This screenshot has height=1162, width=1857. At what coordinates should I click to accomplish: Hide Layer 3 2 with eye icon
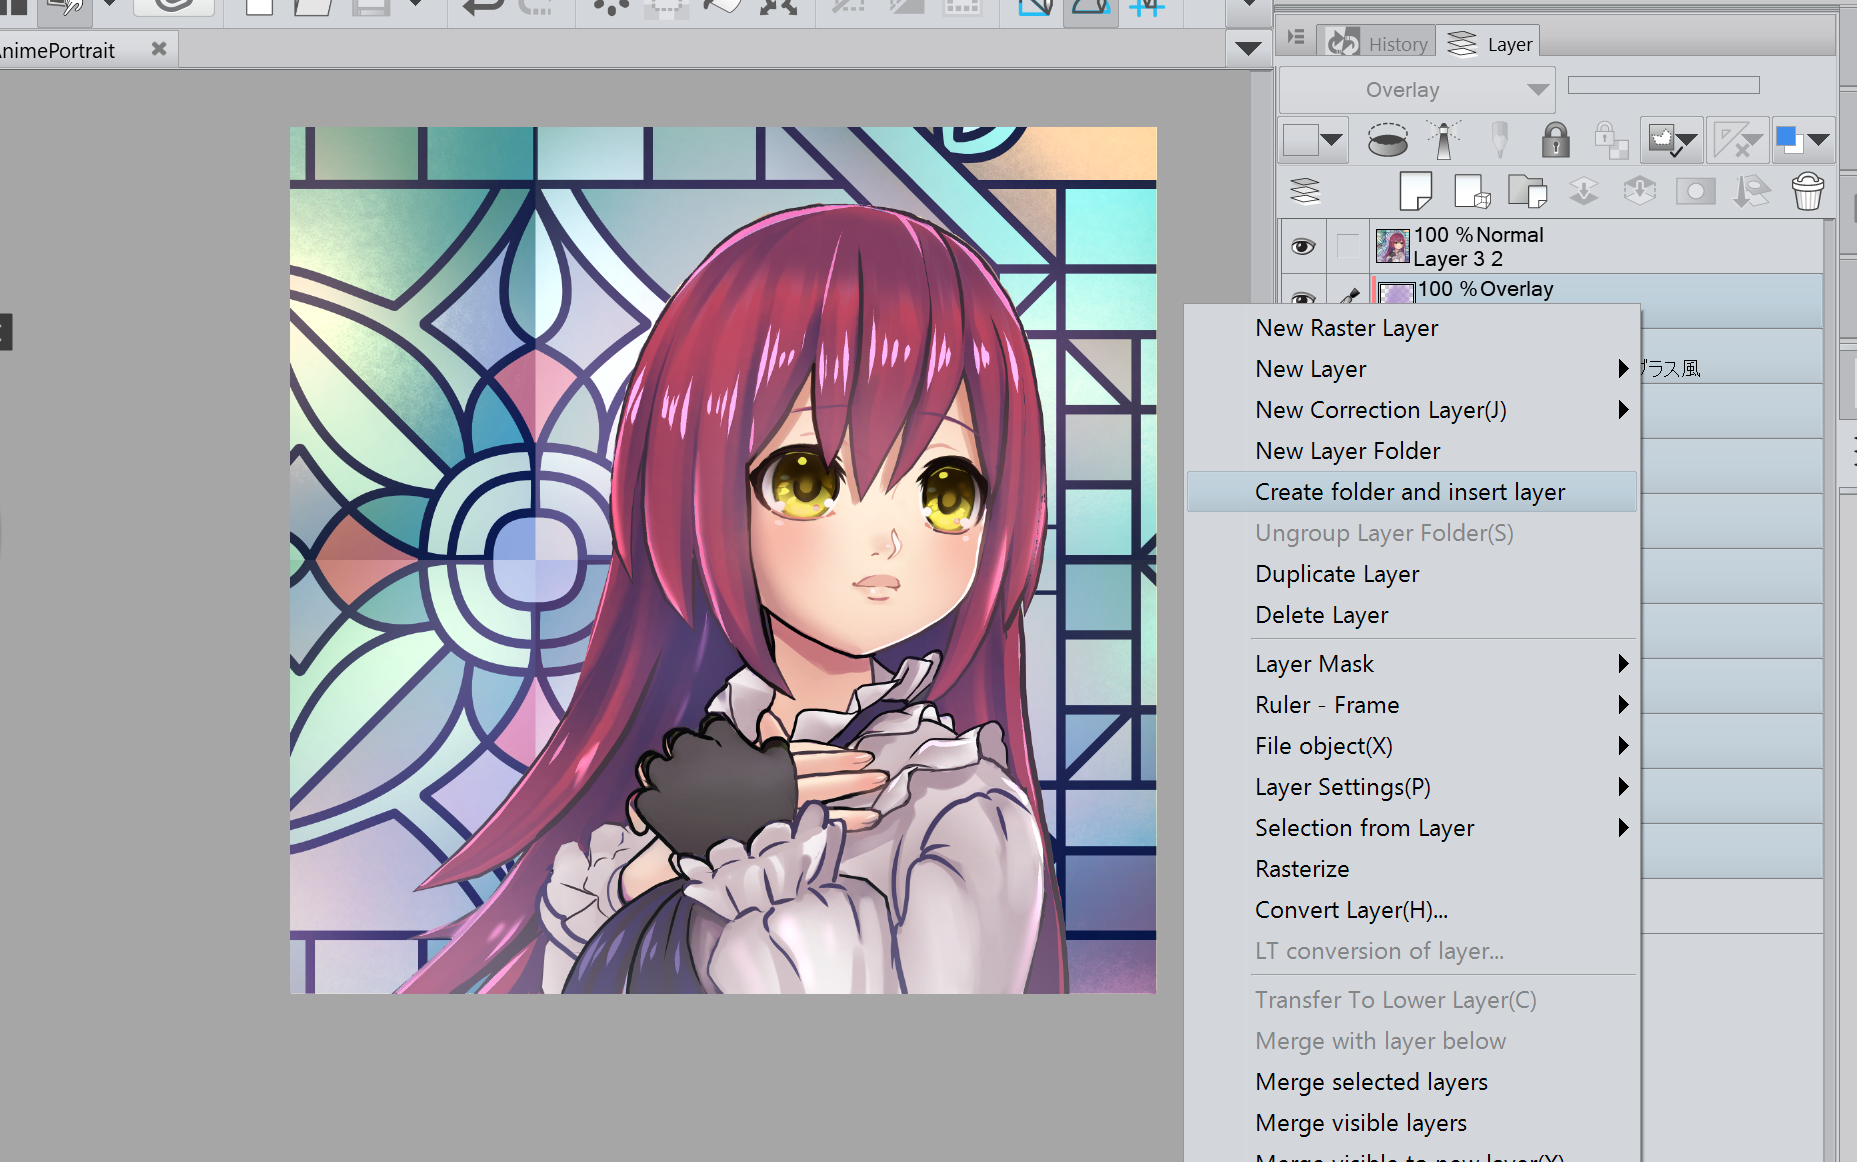pos(1302,246)
